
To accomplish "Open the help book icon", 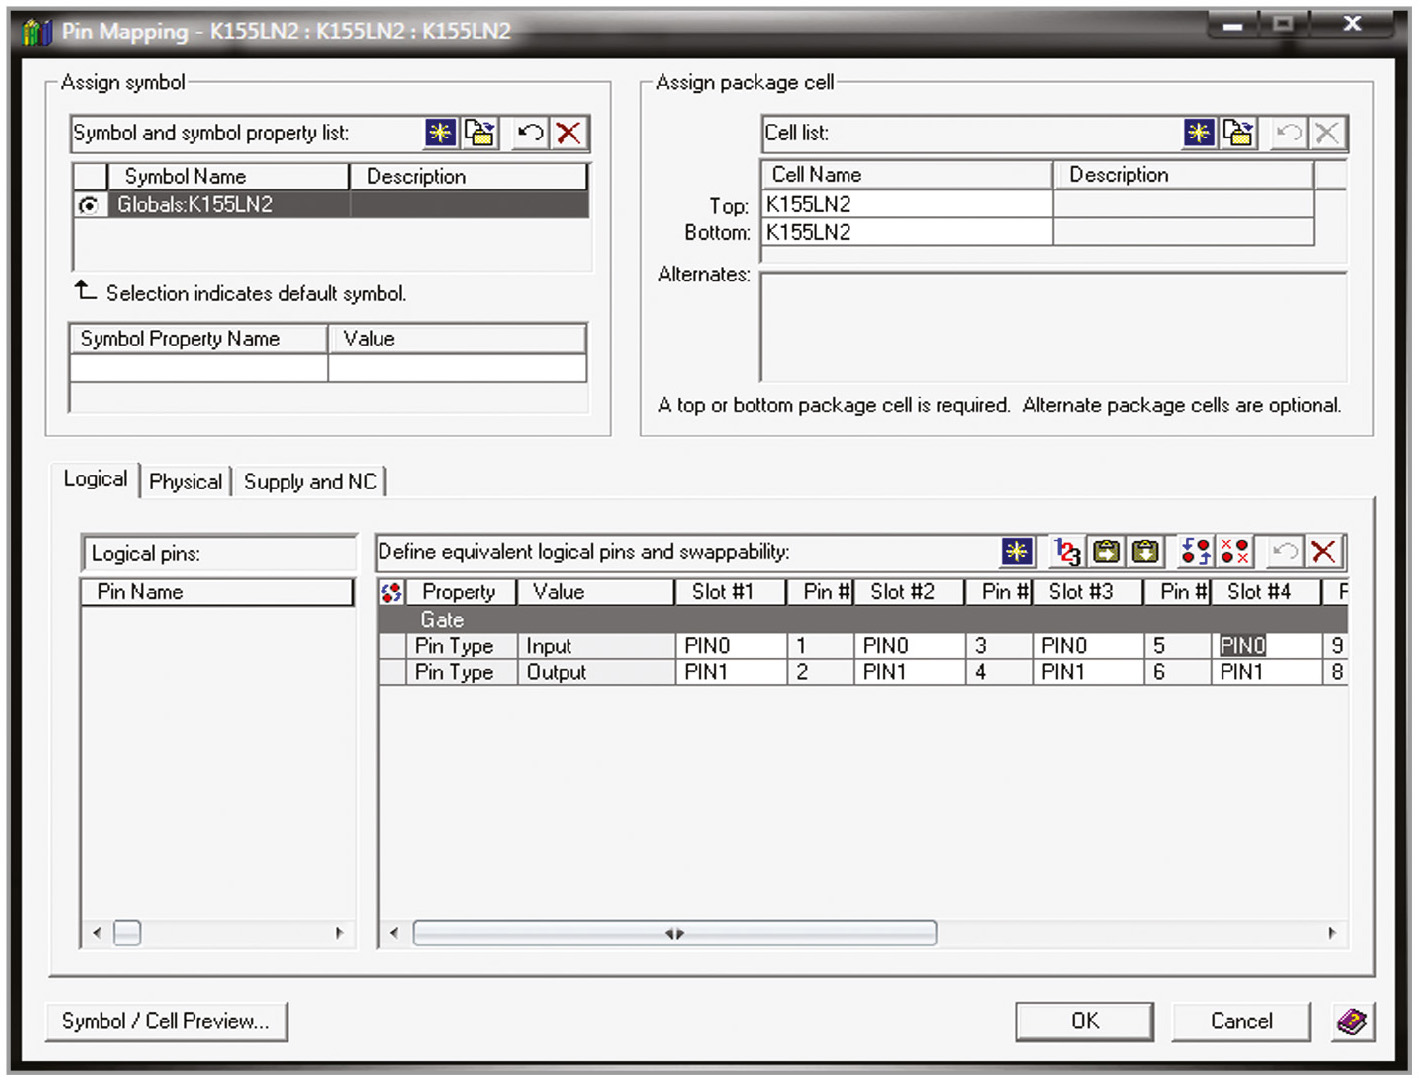I will tap(1352, 1022).
